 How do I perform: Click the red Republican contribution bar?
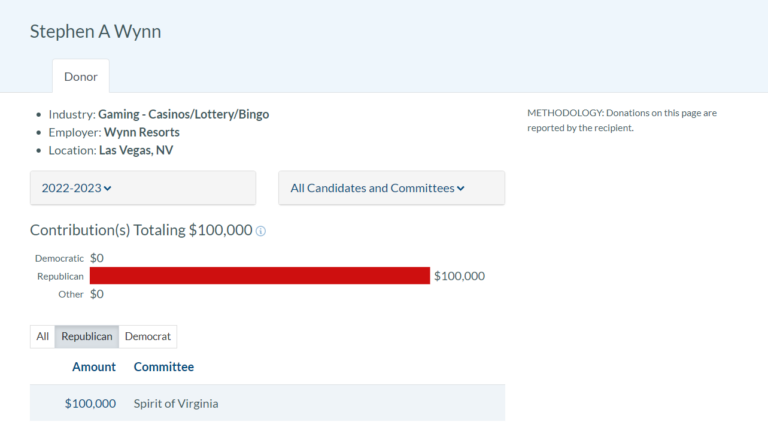260,275
